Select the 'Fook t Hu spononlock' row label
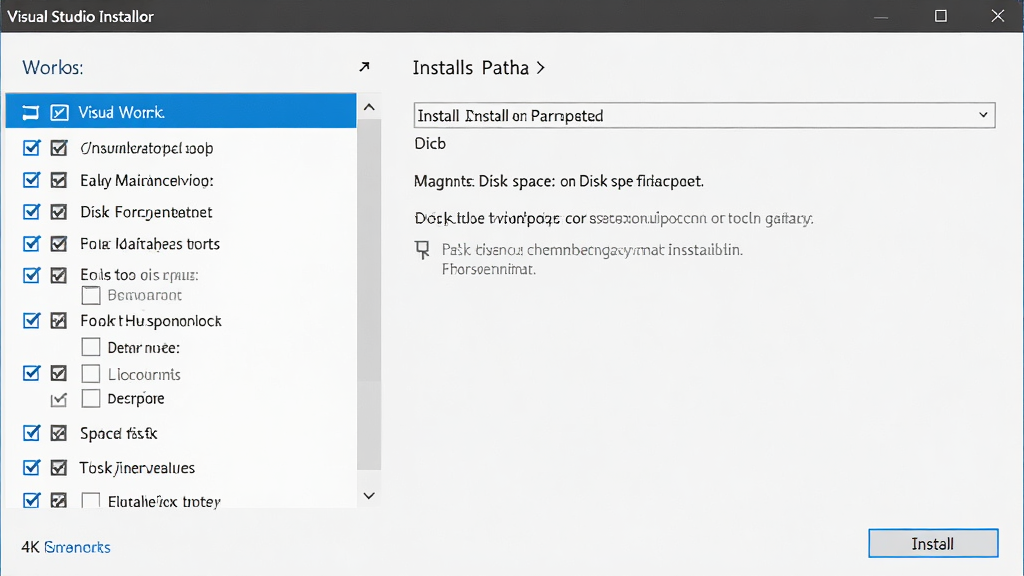Image resolution: width=1024 pixels, height=576 pixels. 151,321
